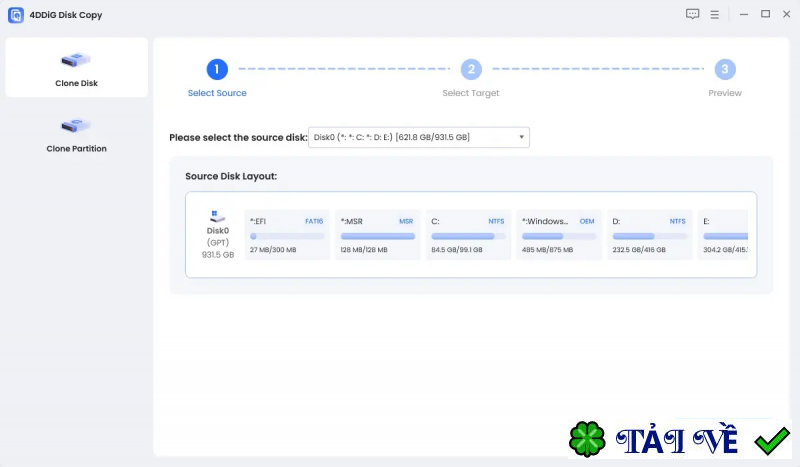800x467 pixels.
Task: Click the Disk0 name label
Action: (x=217, y=231)
